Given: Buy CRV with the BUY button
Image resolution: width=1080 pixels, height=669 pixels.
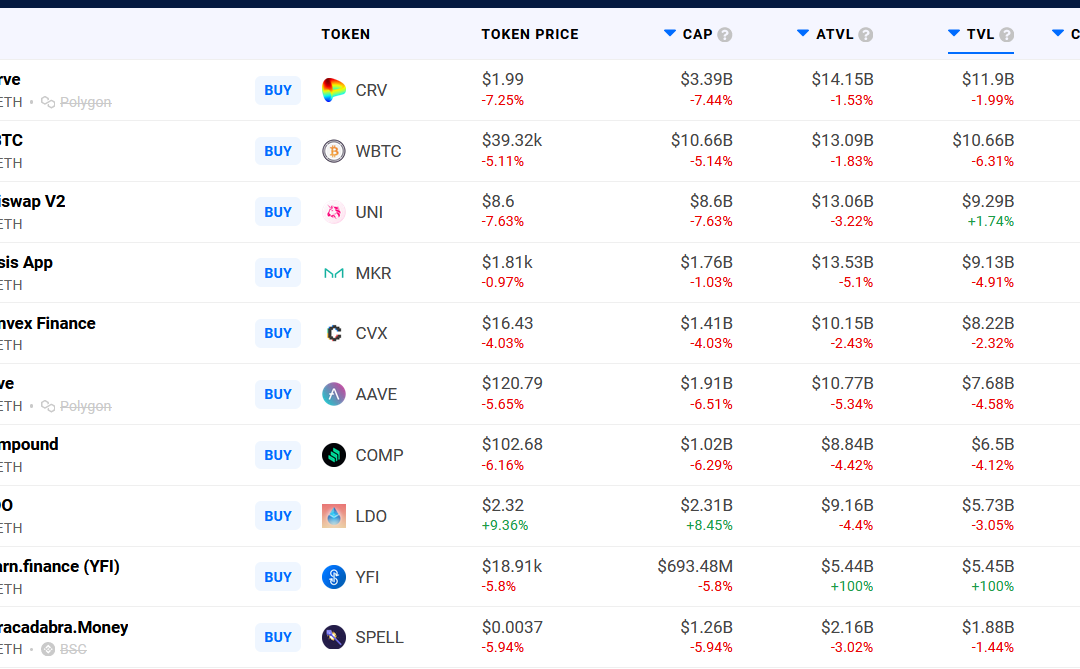Looking at the screenshot, I should pyautogui.click(x=278, y=90).
